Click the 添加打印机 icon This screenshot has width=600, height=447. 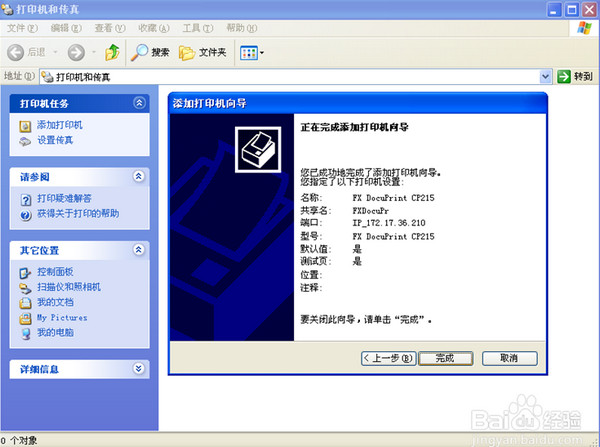(25, 126)
